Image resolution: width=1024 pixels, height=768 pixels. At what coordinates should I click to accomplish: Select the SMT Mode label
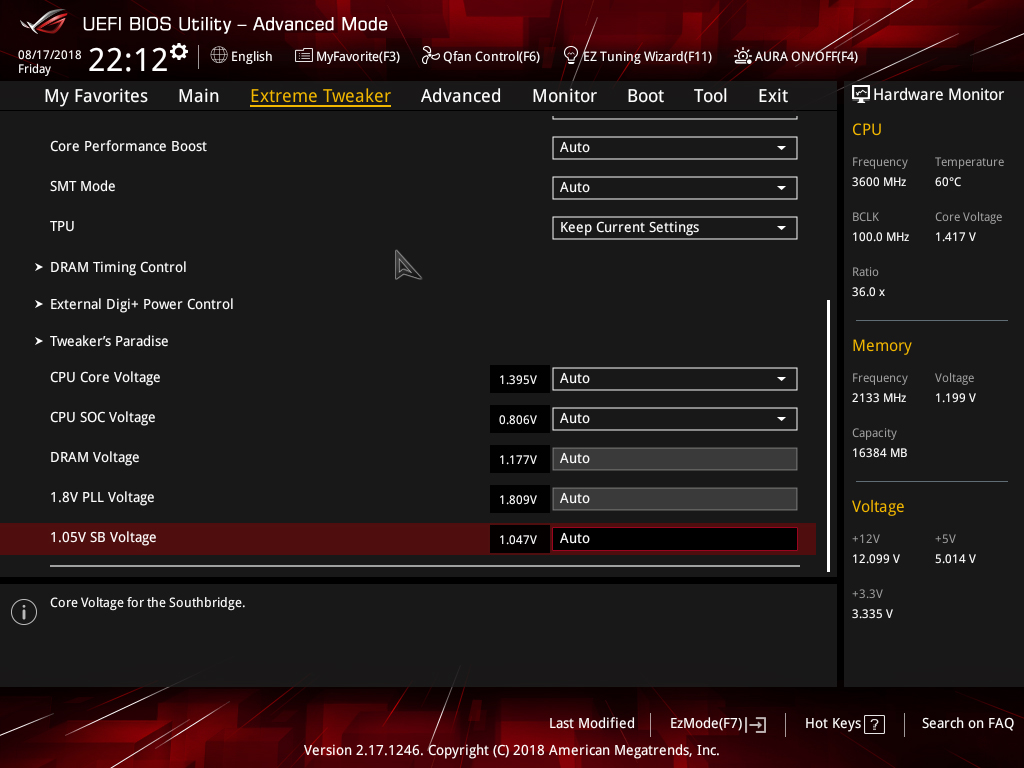[82, 186]
